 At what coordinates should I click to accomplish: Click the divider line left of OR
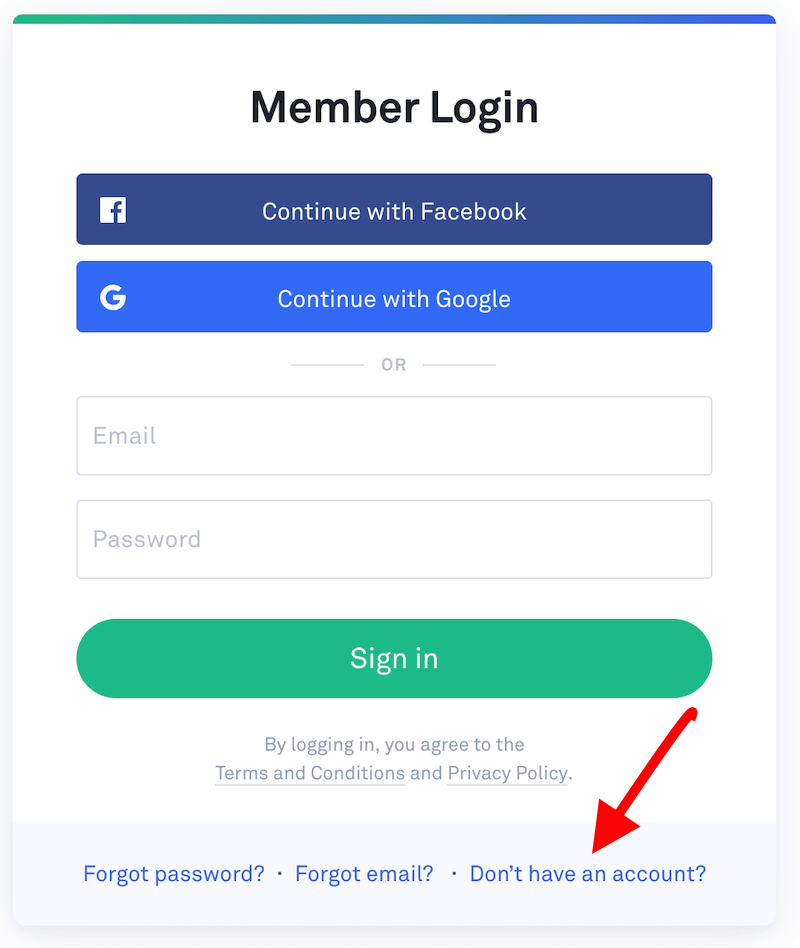pyautogui.click(x=327, y=365)
